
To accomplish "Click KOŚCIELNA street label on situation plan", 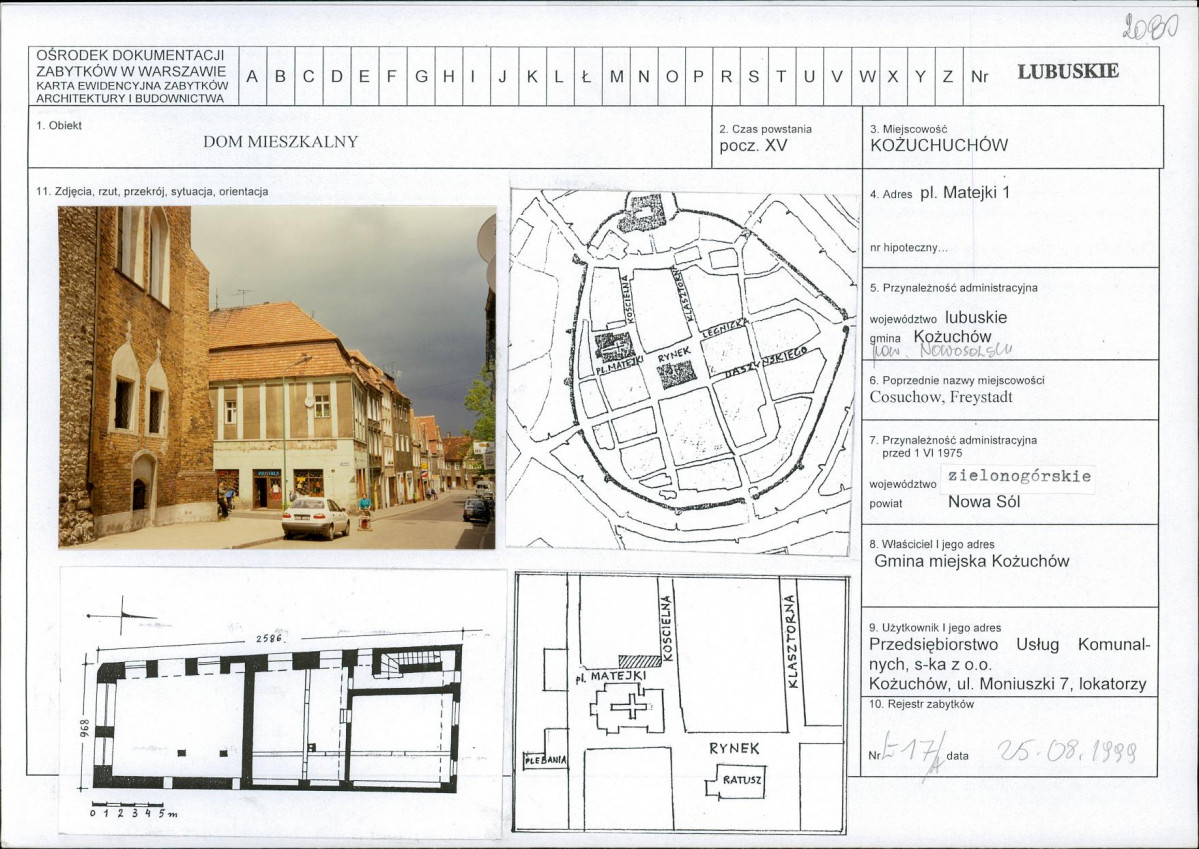I will [x=667, y=628].
